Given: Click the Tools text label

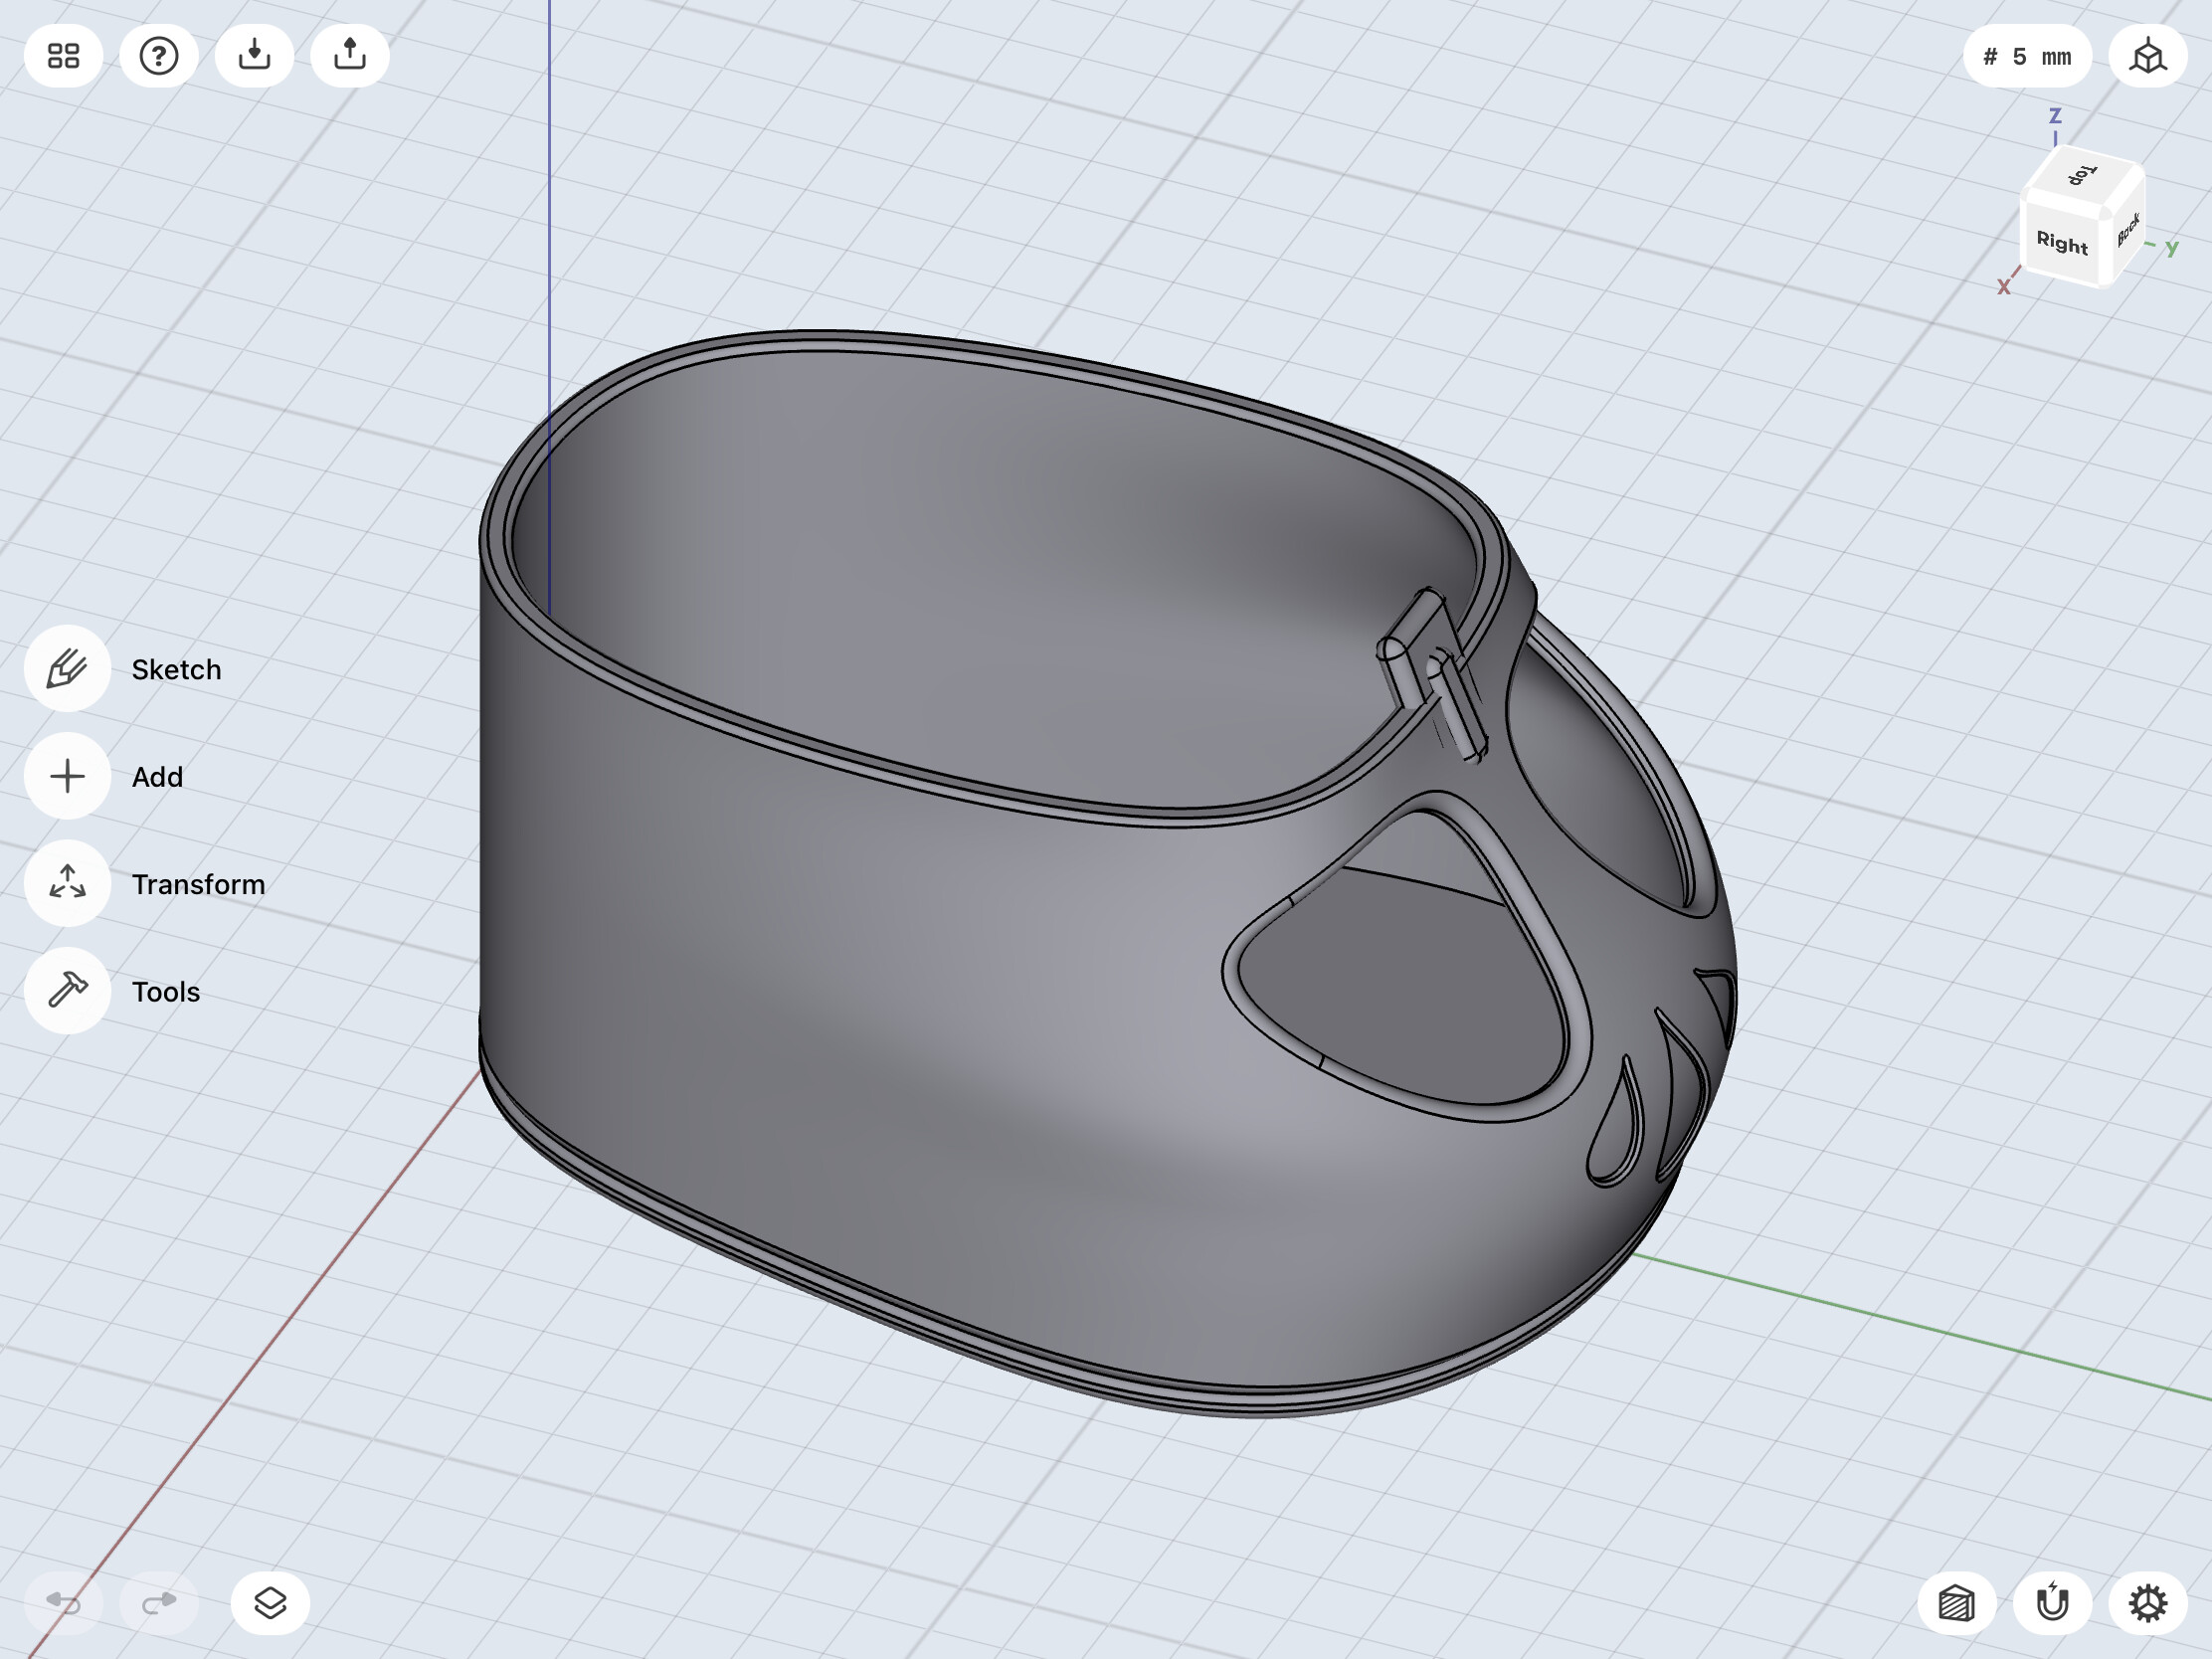Looking at the screenshot, I should tap(166, 991).
